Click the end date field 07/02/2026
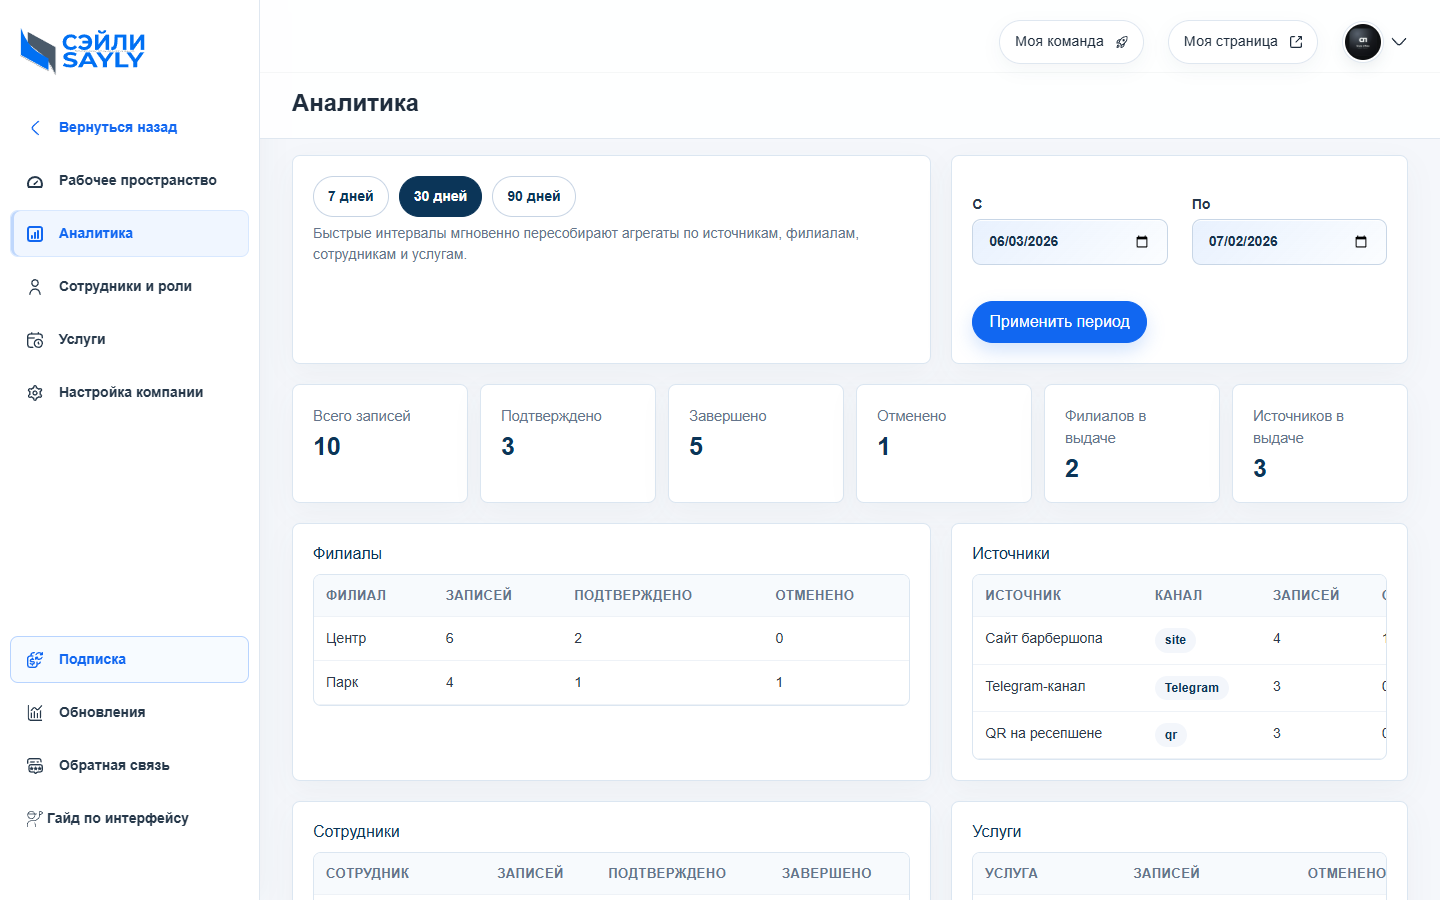This screenshot has height=900, width=1440. pyautogui.click(x=1289, y=242)
